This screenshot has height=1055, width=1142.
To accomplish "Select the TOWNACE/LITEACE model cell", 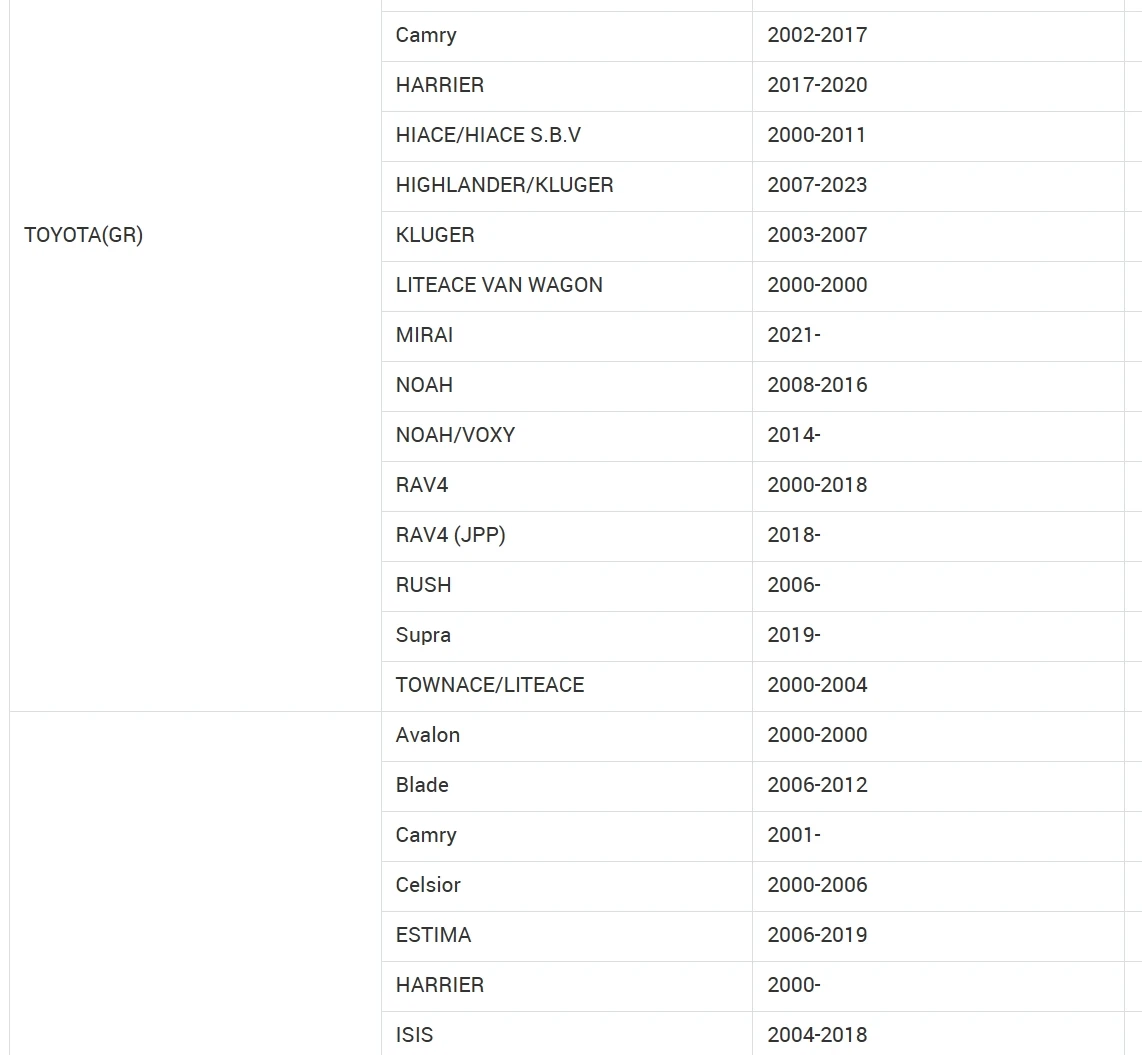I will [x=489, y=685].
